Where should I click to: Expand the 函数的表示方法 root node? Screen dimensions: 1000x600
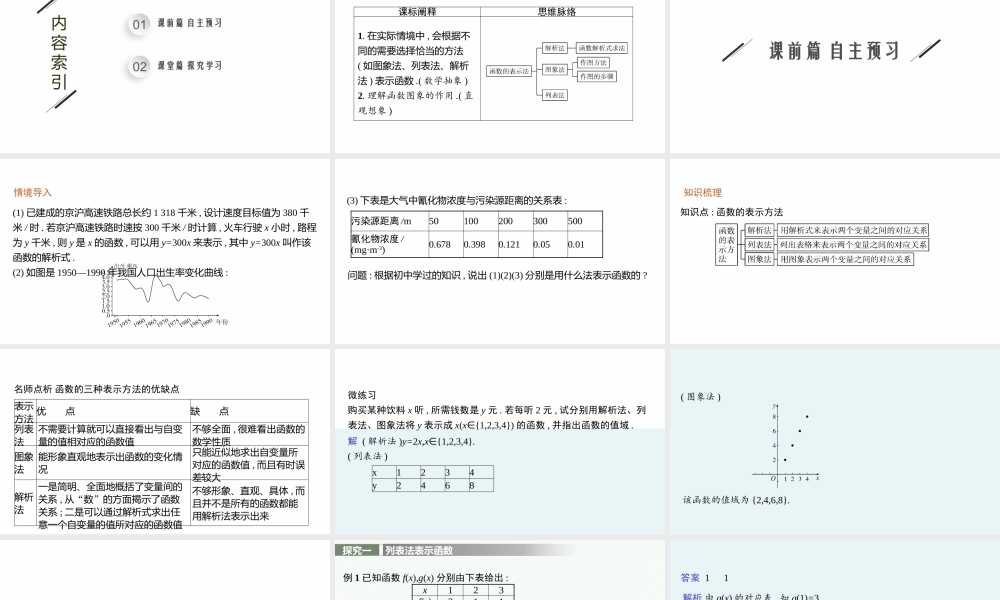pos(725,242)
